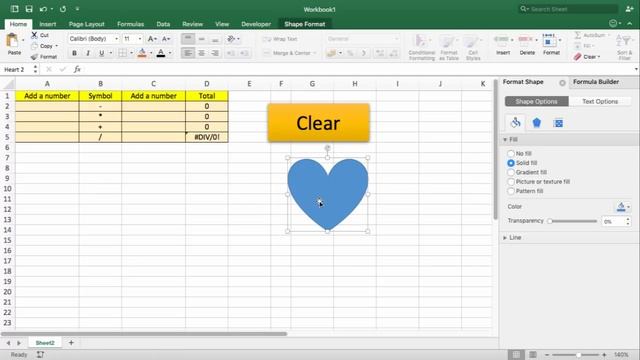The height and width of the screenshot is (360, 640).
Task: Click column header D
Action: coord(207,84)
